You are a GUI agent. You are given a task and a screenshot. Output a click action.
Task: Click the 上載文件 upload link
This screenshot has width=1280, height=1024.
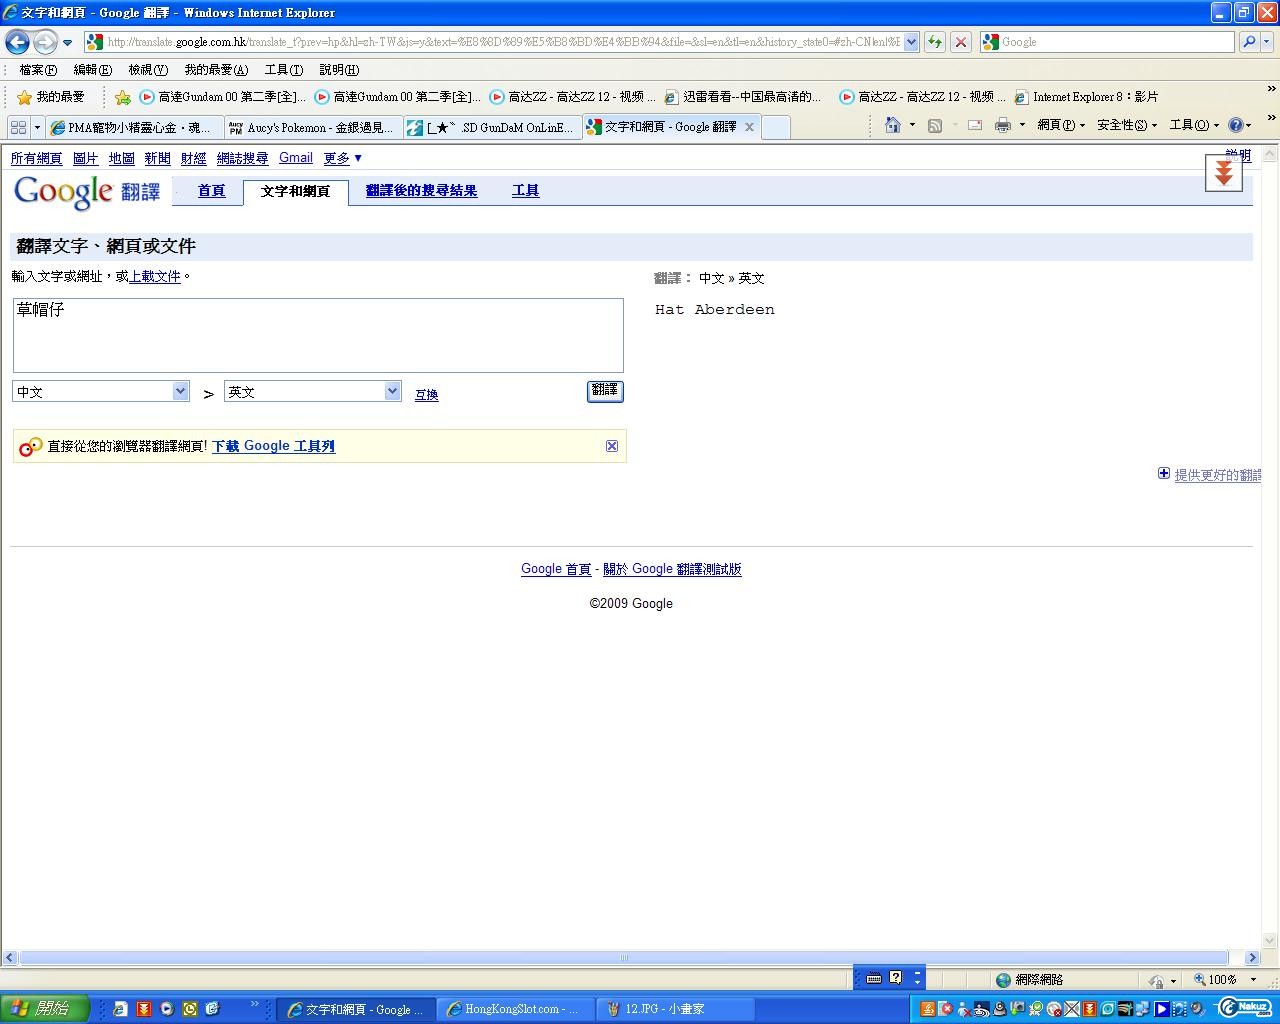pos(155,277)
